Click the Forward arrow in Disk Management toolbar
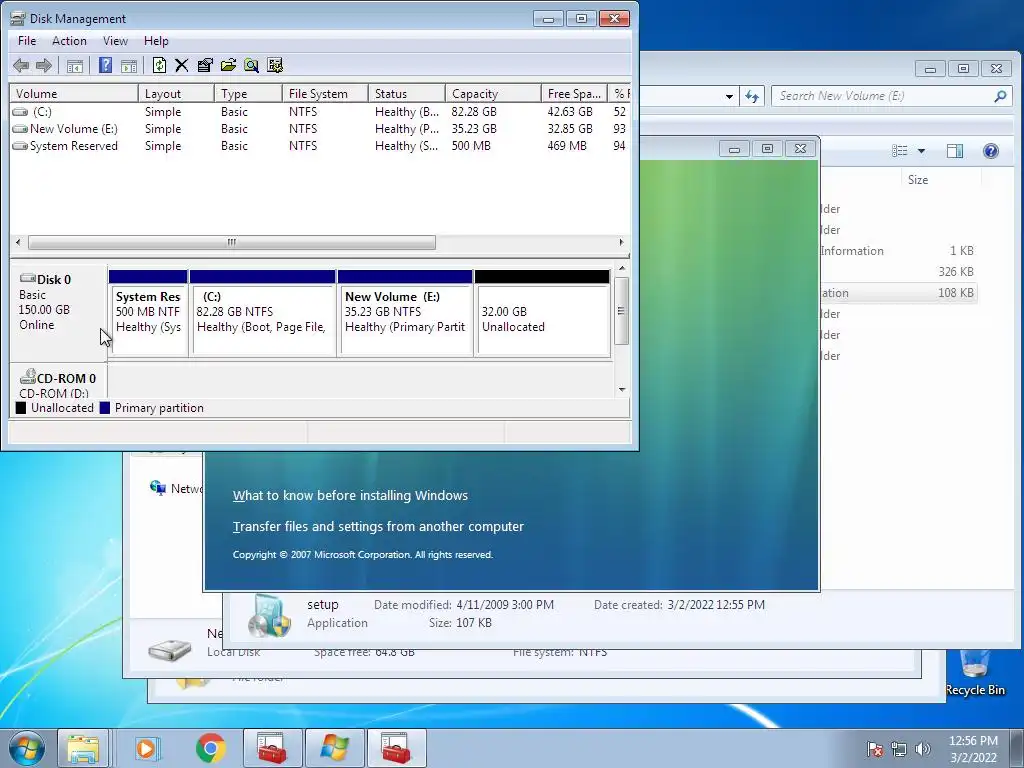This screenshot has width=1024, height=768. point(44,65)
